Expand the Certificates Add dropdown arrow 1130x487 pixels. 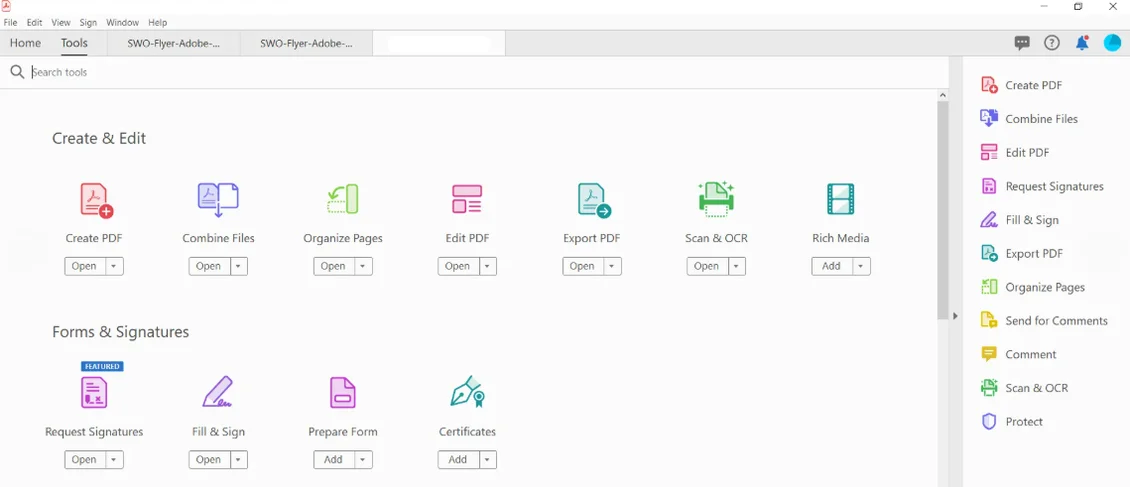point(488,459)
